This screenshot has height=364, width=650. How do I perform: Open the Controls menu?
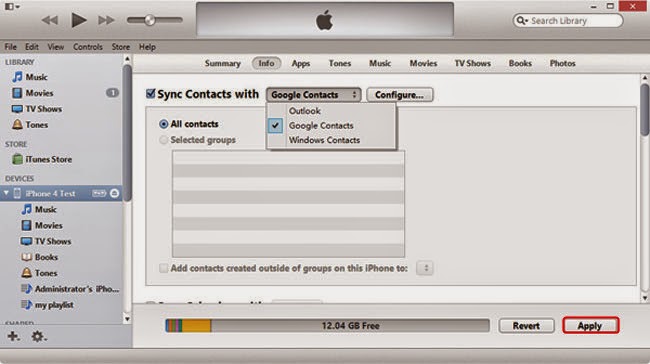(x=87, y=47)
